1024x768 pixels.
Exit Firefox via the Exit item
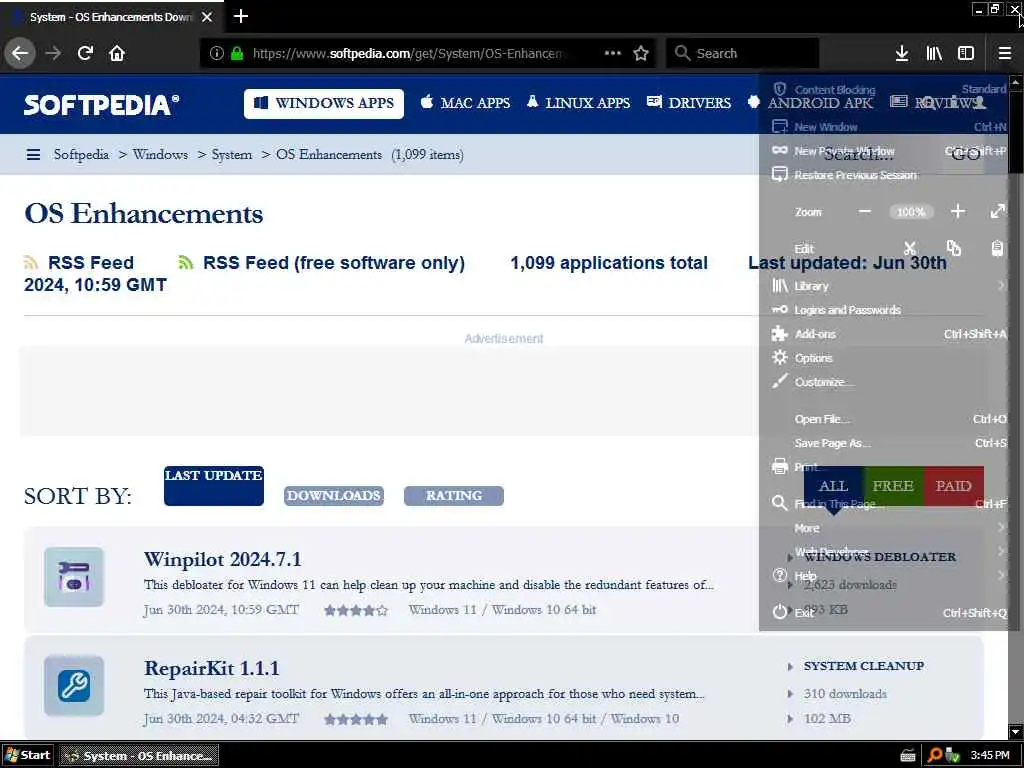[889, 613]
